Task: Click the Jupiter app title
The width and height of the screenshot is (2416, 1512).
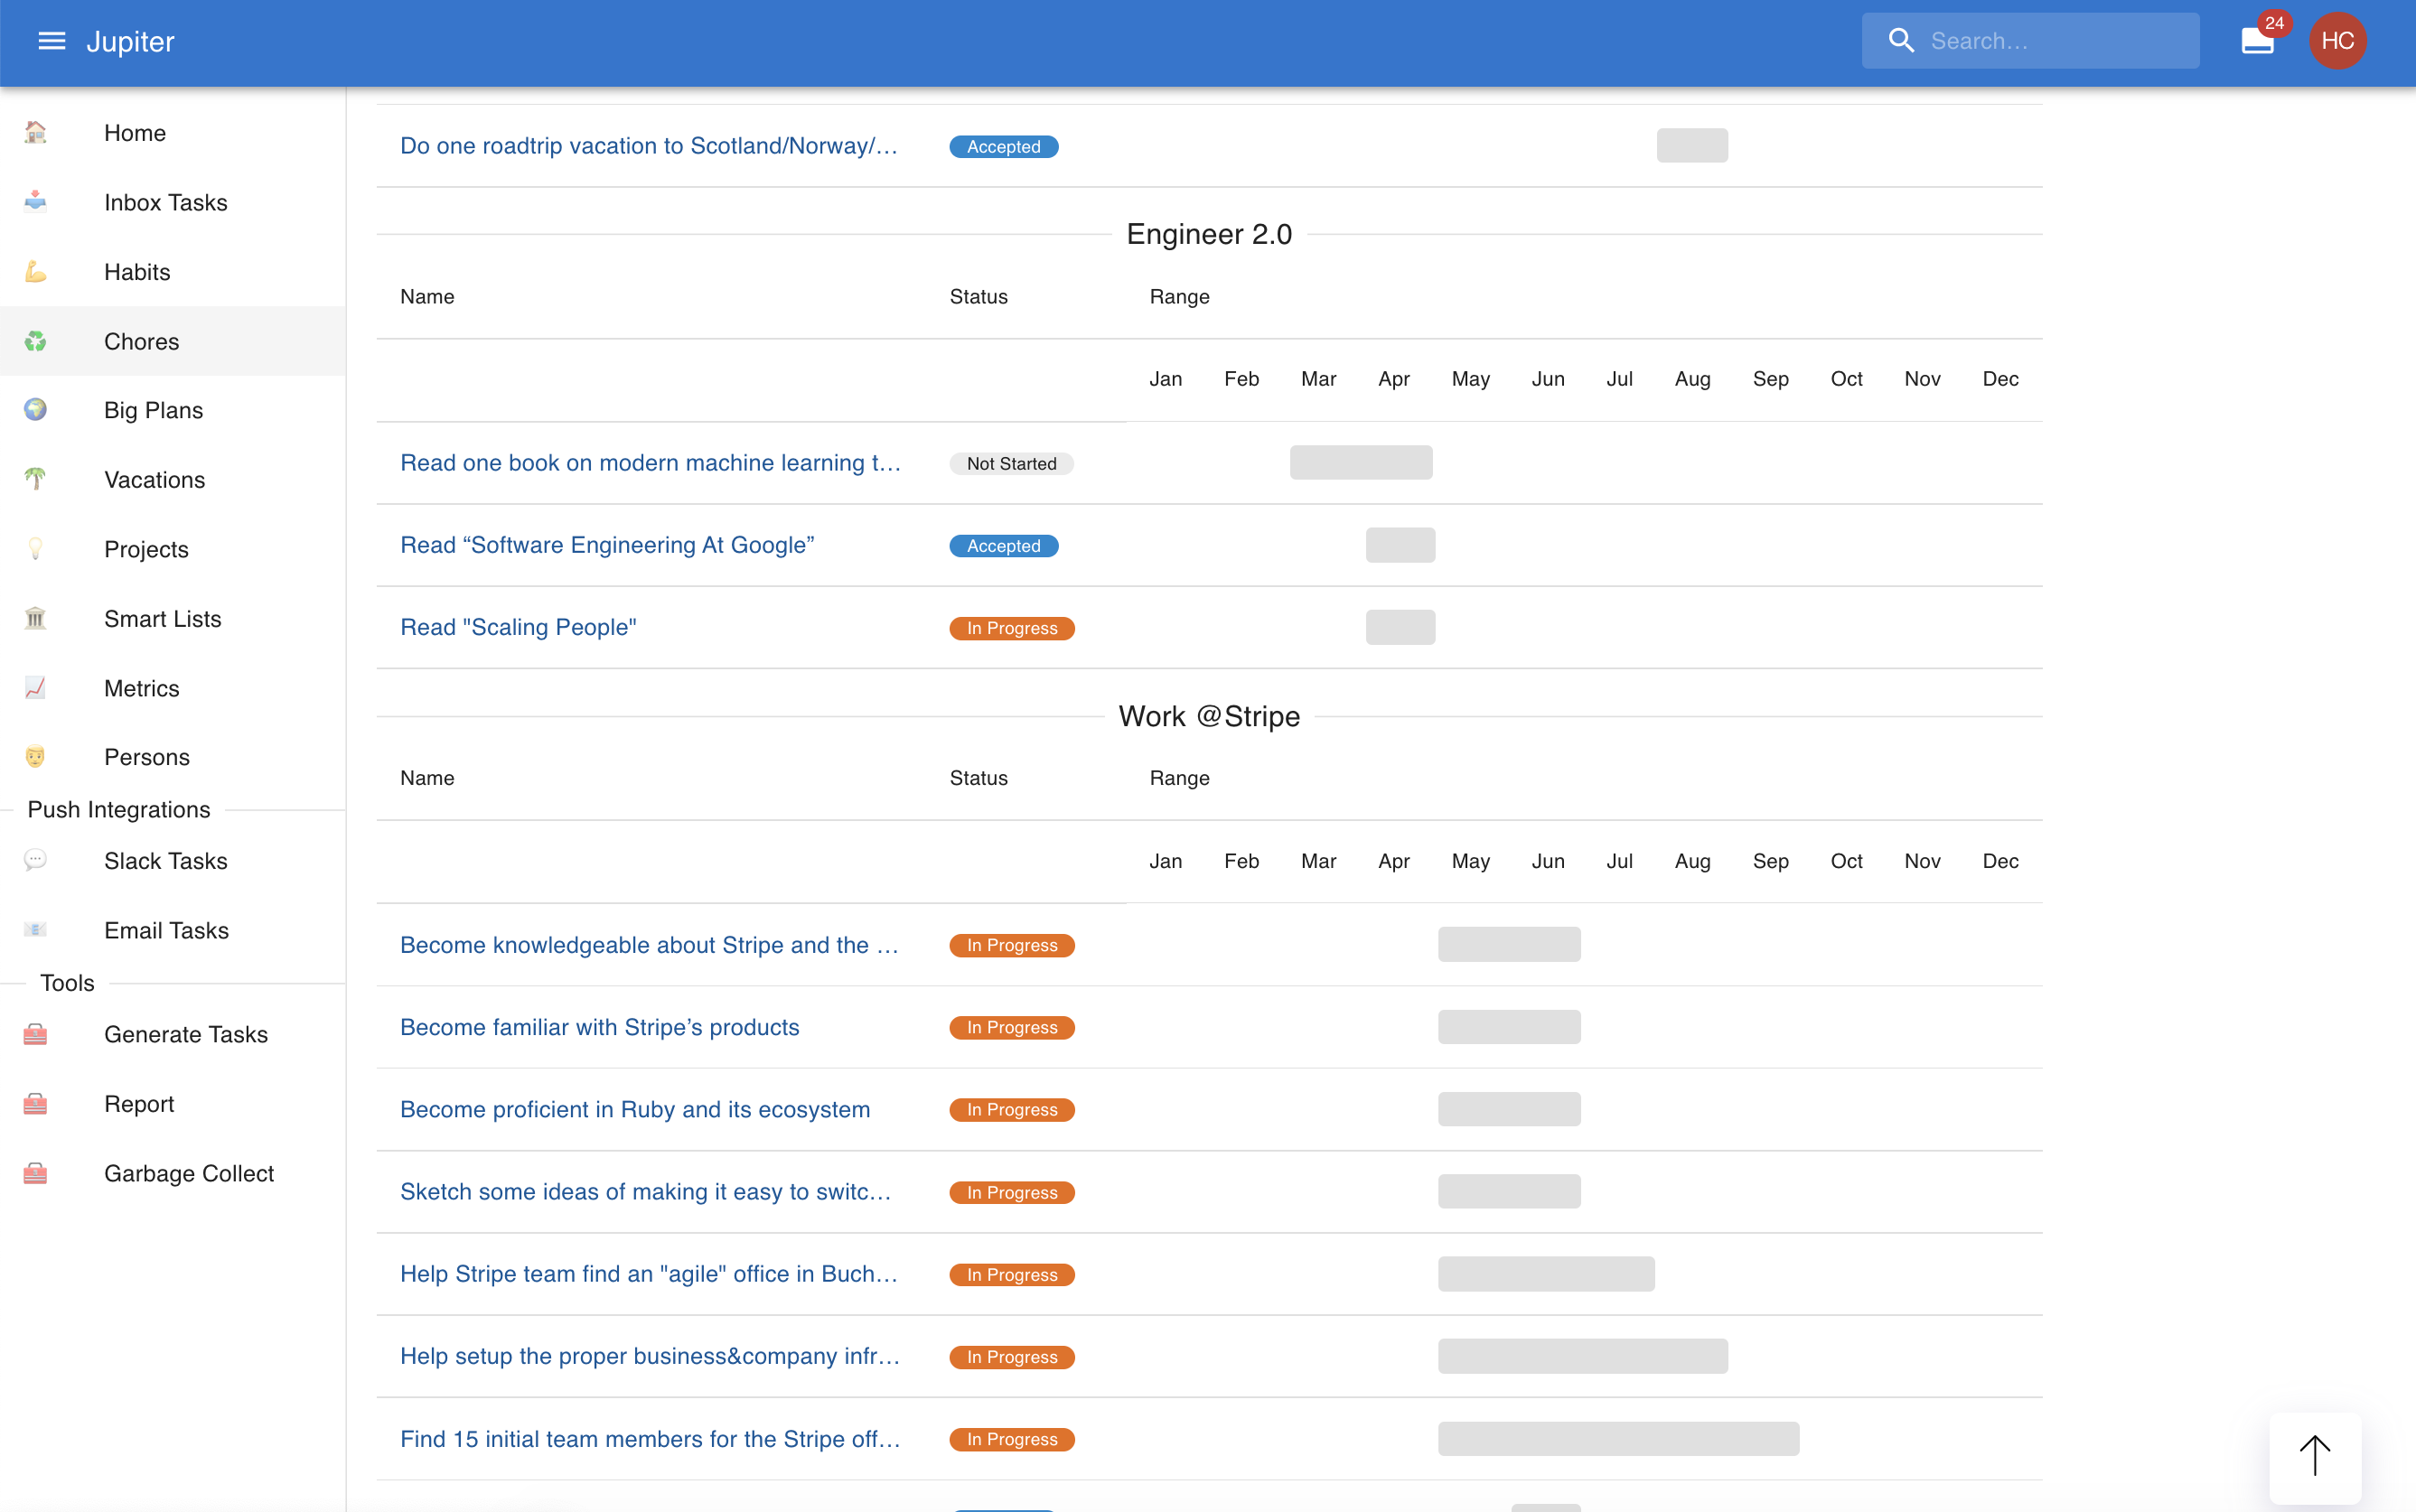Action: point(130,41)
